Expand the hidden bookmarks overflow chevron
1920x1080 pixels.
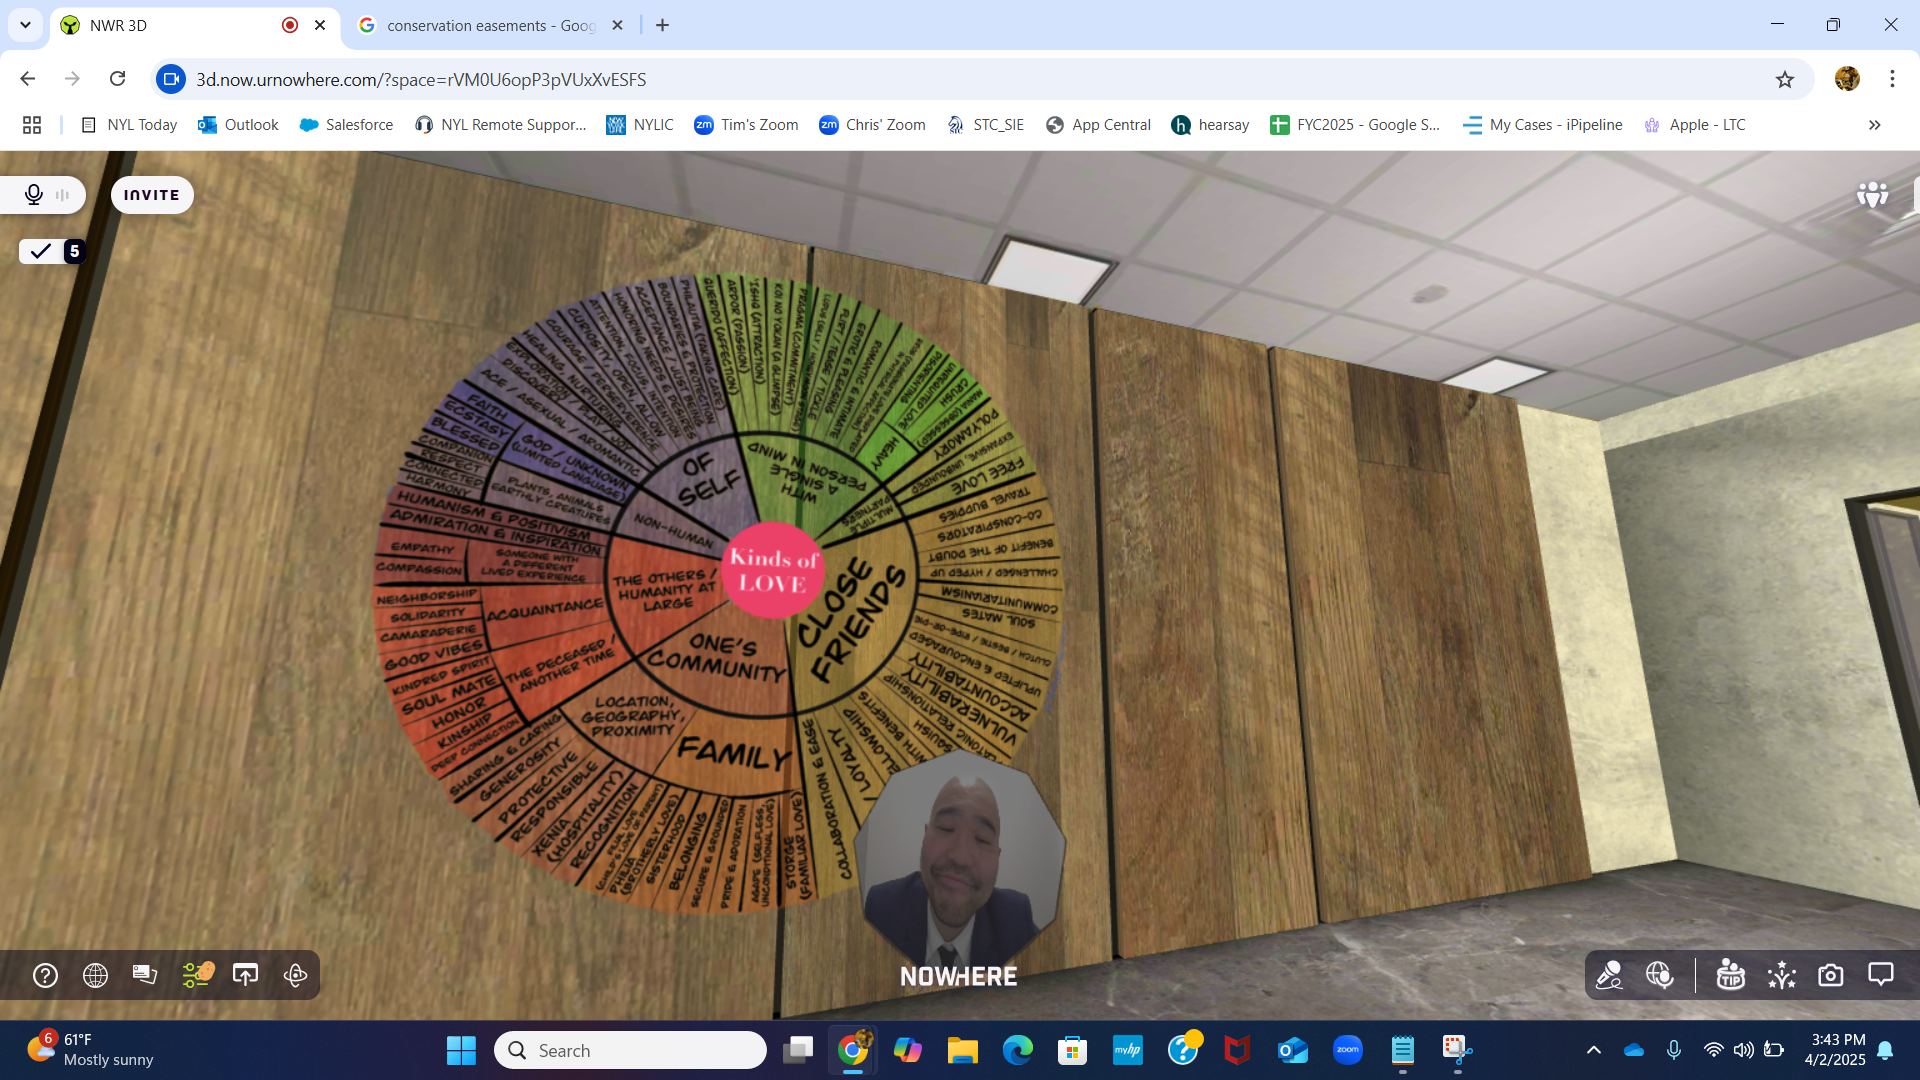[x=1874, y=125]
